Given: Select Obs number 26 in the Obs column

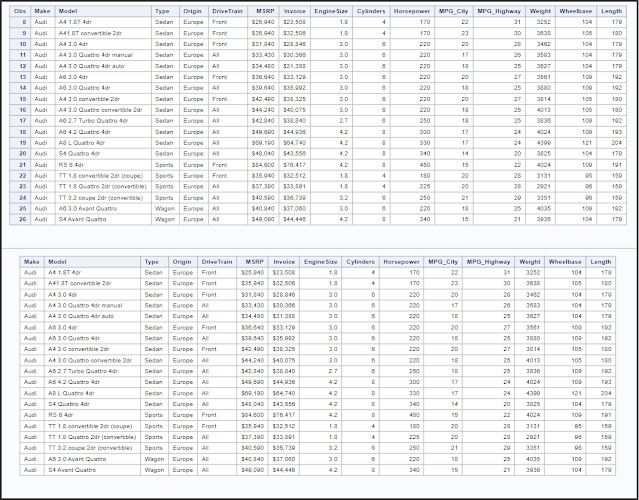Looking at the screenshot, I should click(x=23, y=219).
